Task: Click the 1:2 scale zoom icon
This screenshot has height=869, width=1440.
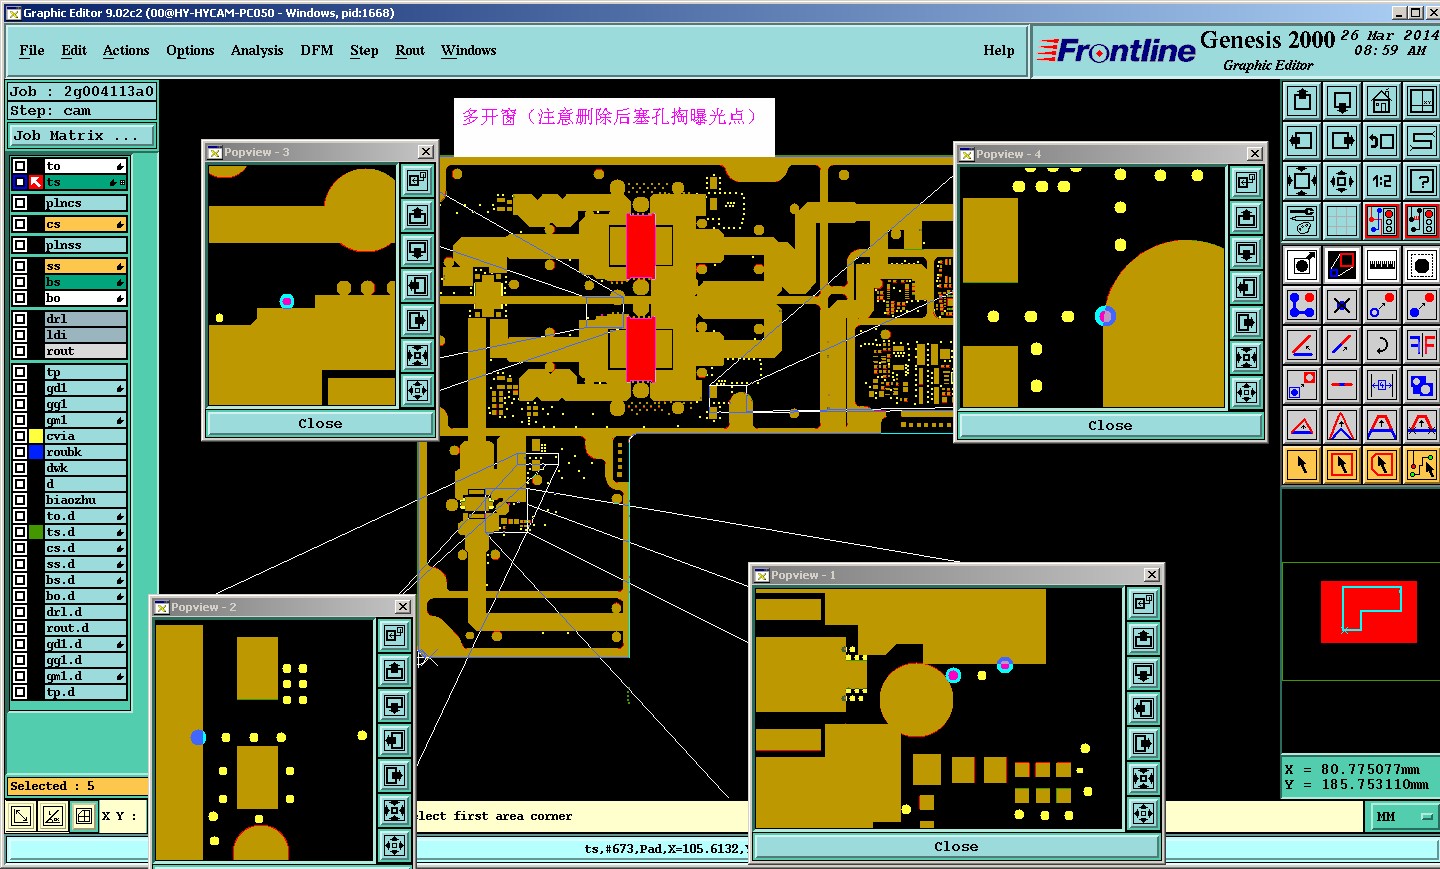Action: coord(1382,181)
